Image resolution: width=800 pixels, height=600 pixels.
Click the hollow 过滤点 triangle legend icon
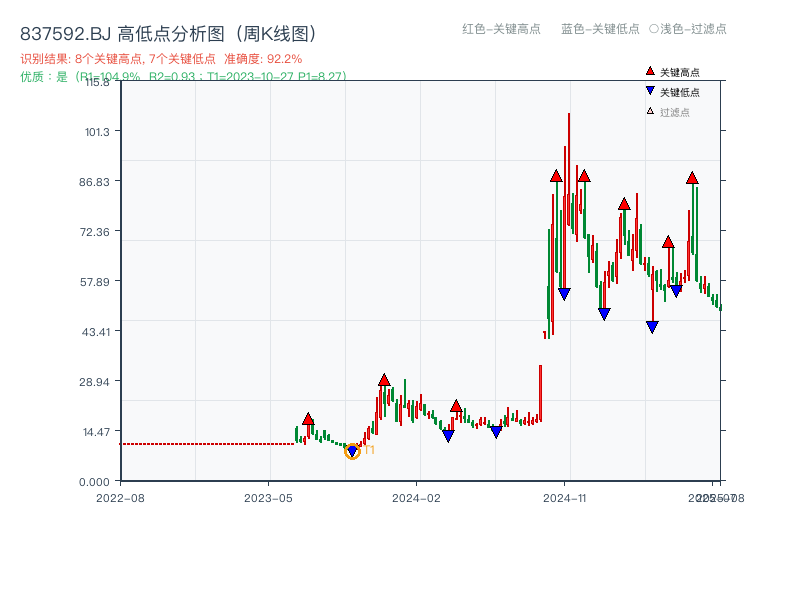[x=650, y=111]
